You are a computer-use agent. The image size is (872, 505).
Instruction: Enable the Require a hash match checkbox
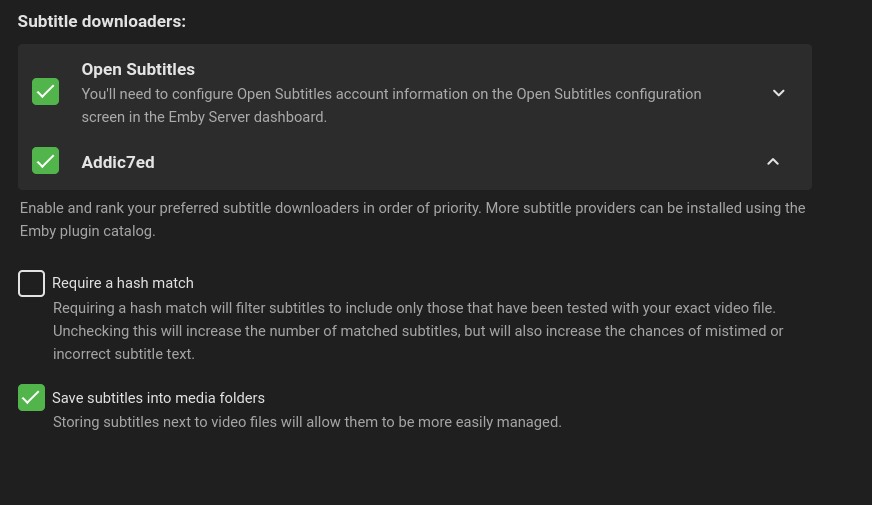tap(31, 283)
